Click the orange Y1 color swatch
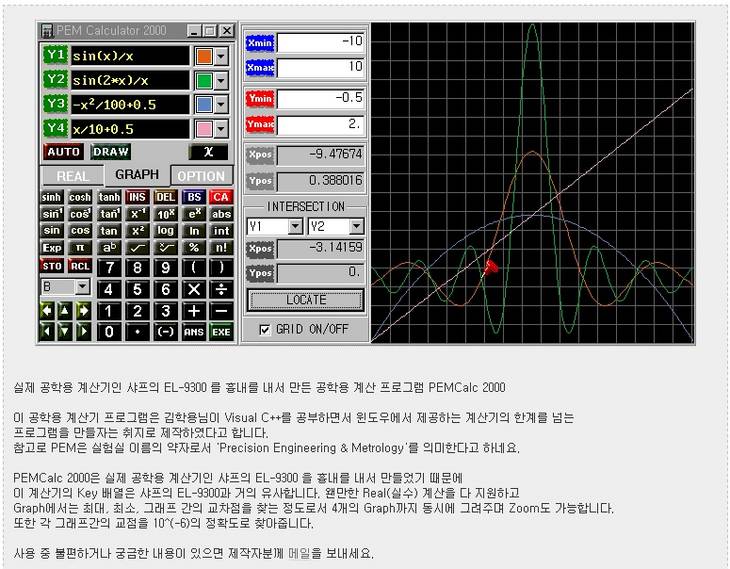This screenshot has height=569, width=730. (204, 56)
